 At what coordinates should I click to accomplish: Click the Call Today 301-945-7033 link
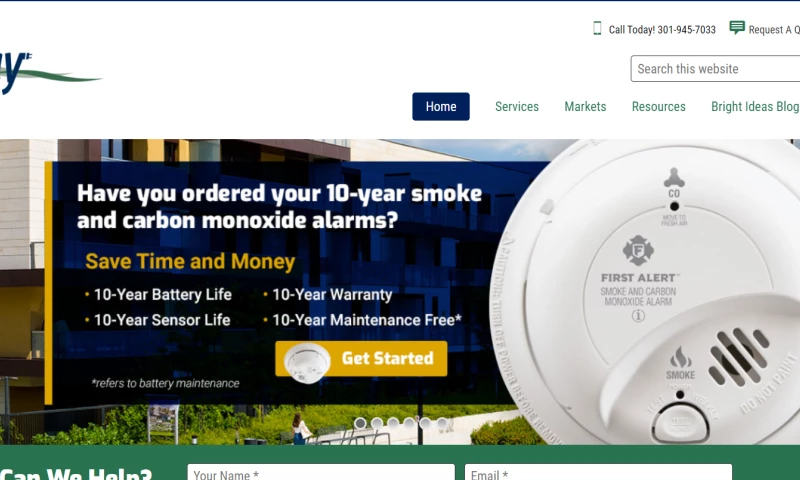click(x=662, y=30)
